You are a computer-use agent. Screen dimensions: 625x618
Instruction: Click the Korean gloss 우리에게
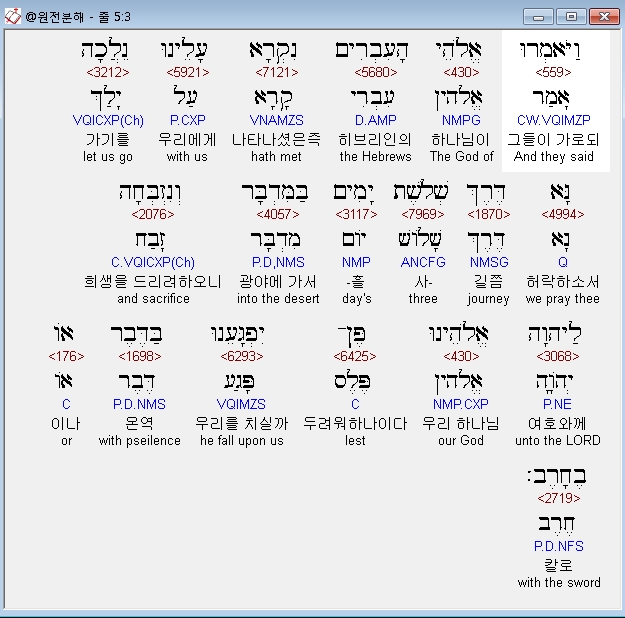pos(187,140)
